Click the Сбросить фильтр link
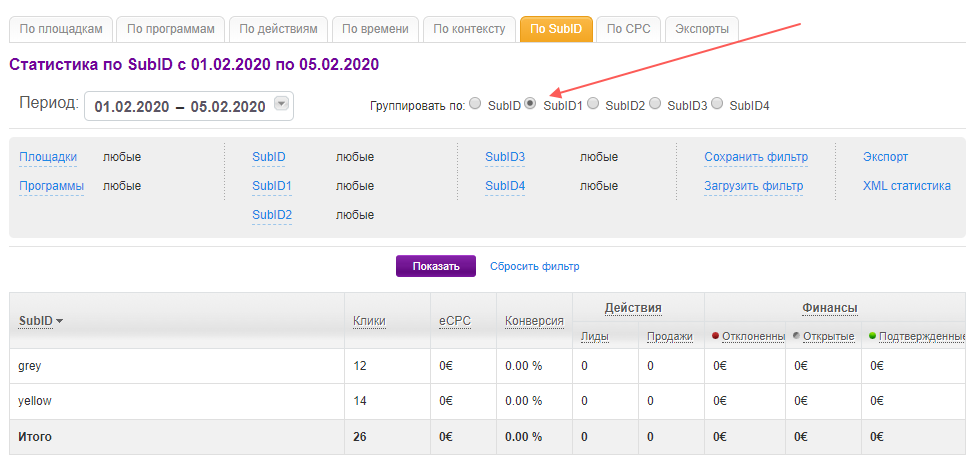The width and height of the screenshot is (976, 463). pos(534,266)
